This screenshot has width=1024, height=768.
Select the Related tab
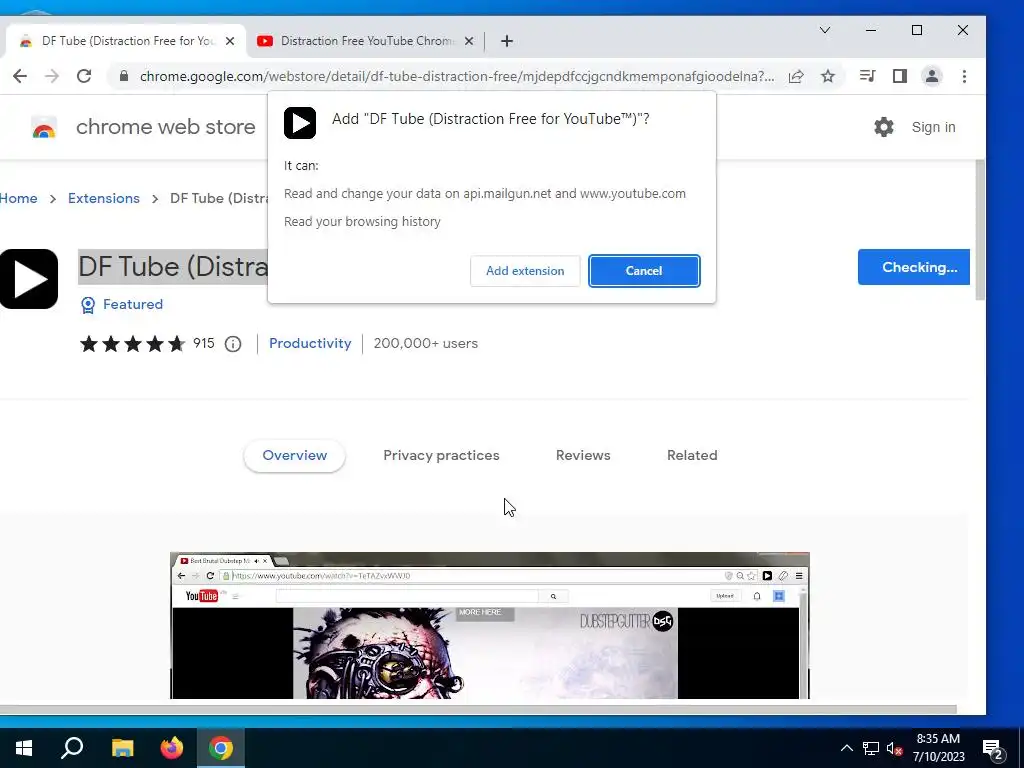tap(692, 455)
